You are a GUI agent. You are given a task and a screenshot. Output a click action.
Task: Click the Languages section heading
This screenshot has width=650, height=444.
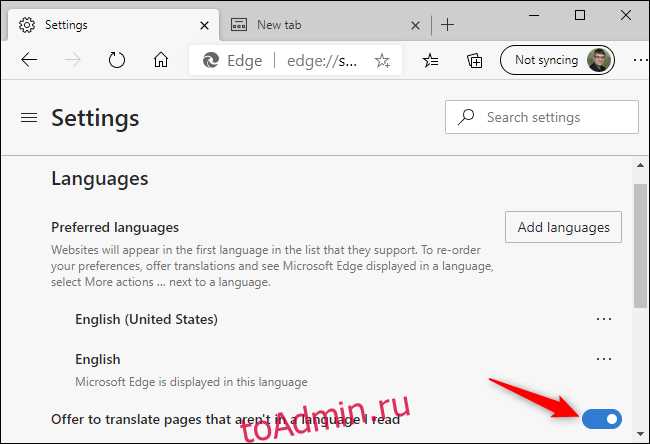tap(99, 179)
